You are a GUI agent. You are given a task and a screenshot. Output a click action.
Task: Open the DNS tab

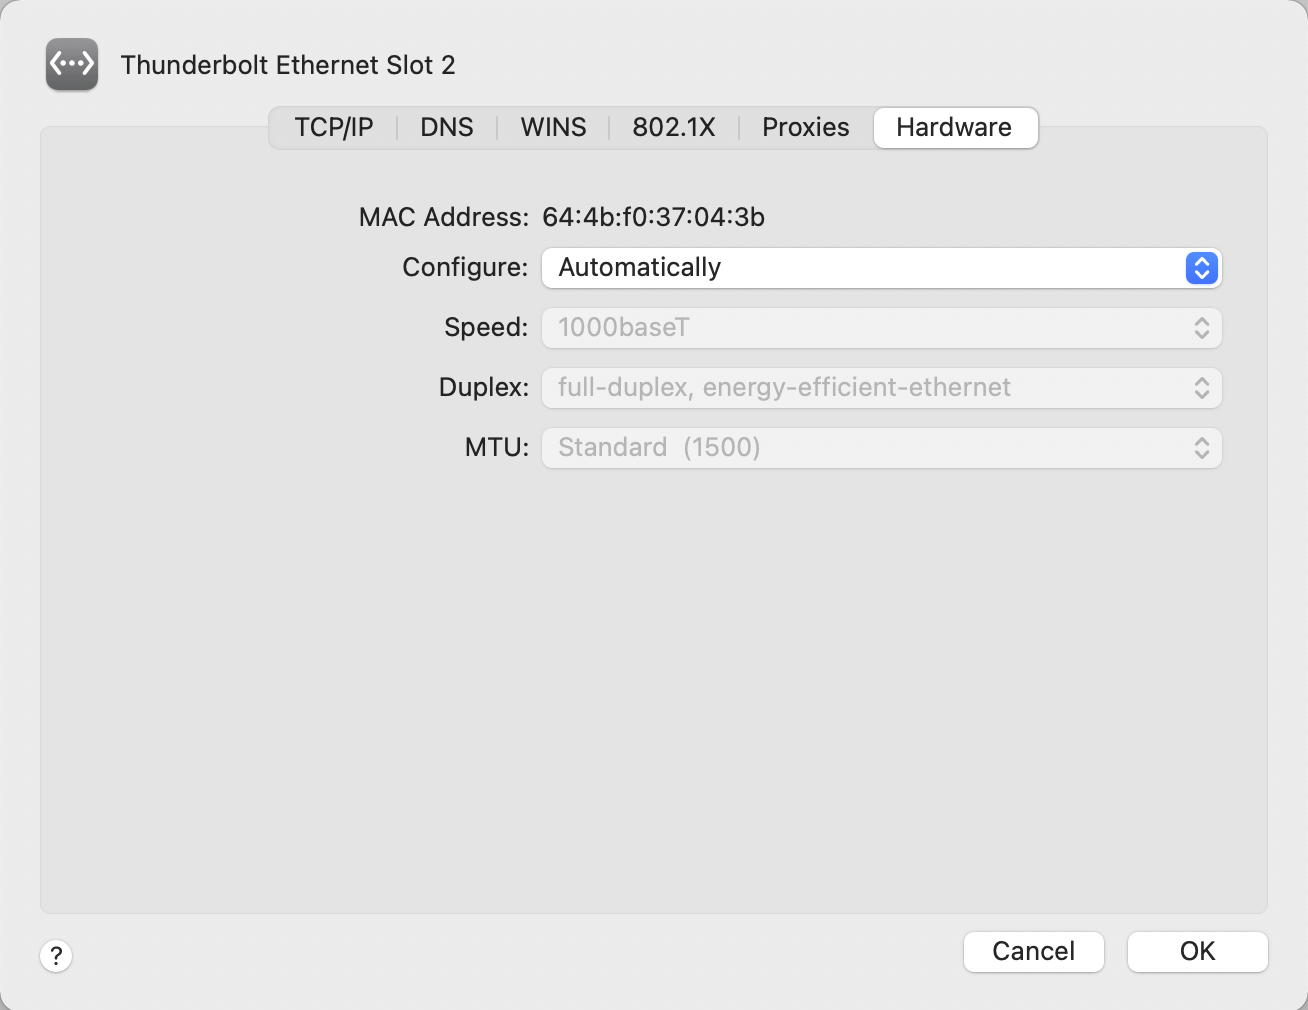pyautogui.click(x=447, y=128)
